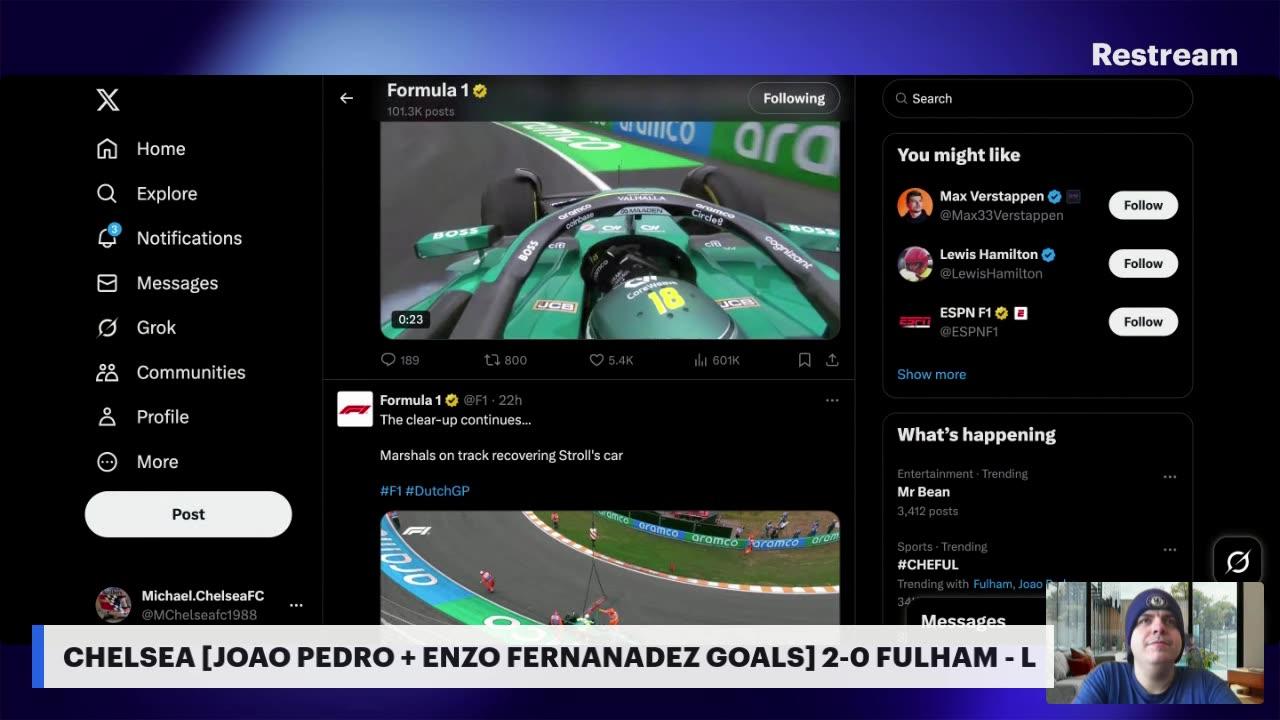Click the #DutchGP hashtag
This screenshot has width=1280, height=720.
(x=438, y=491)
